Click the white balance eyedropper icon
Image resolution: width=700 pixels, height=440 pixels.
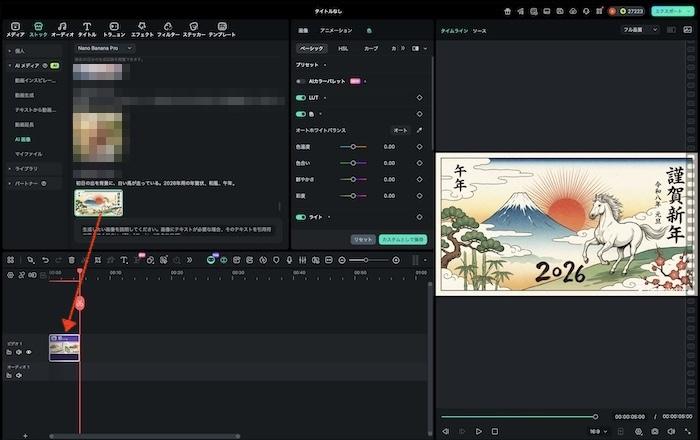click(420, 130)
